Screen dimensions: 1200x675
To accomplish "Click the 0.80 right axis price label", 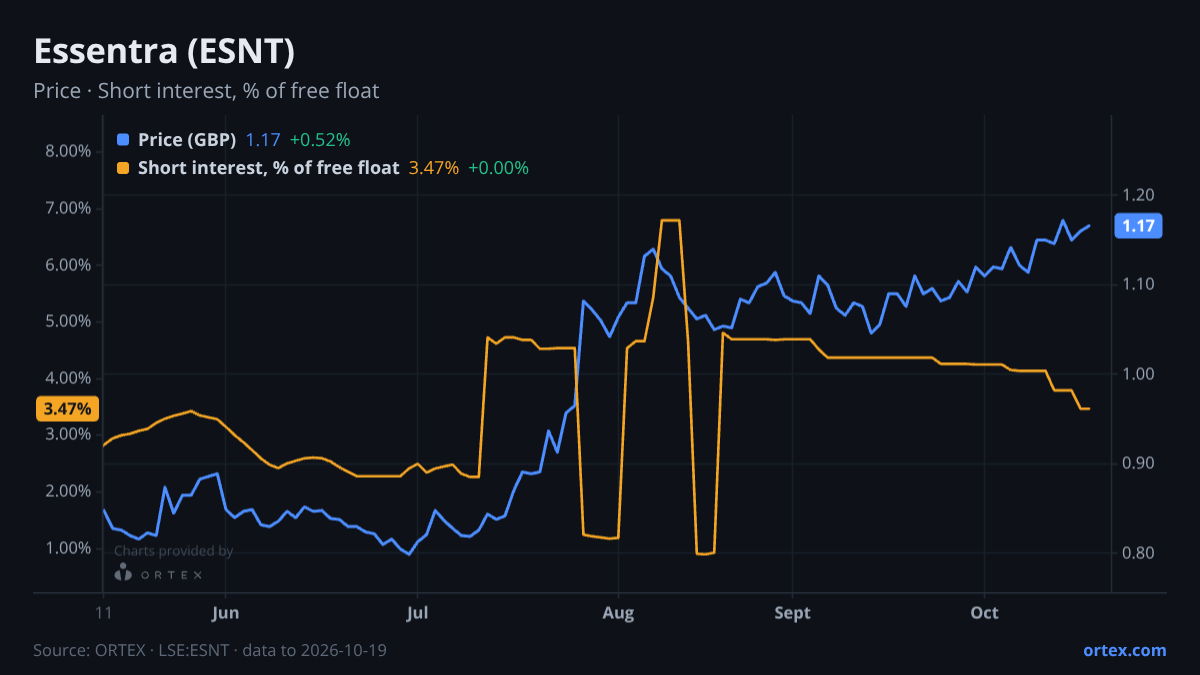I will pyautogui.click(x=1138, y=553).
